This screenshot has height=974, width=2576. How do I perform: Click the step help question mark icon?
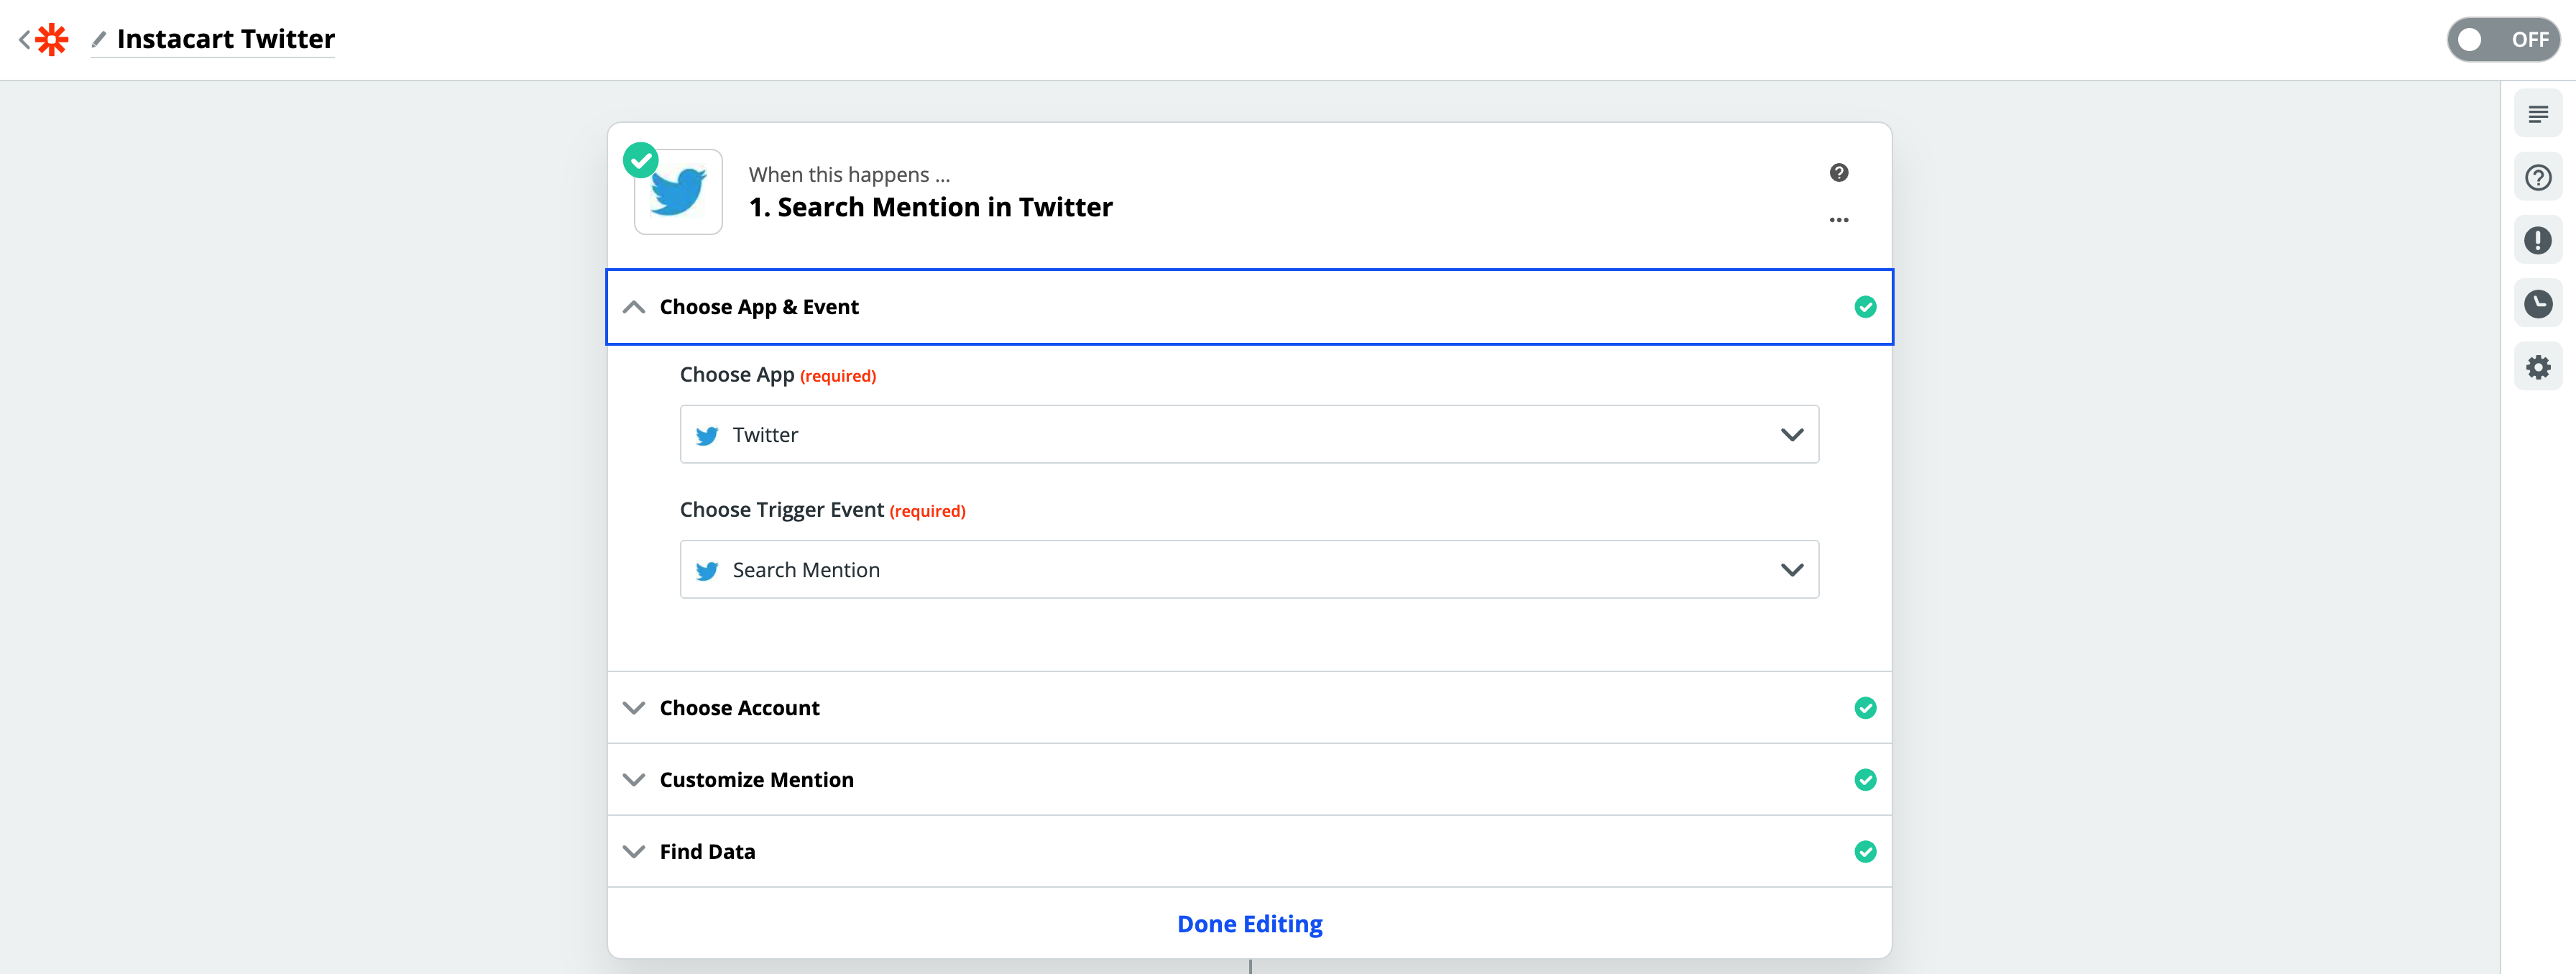[1838, 173]
